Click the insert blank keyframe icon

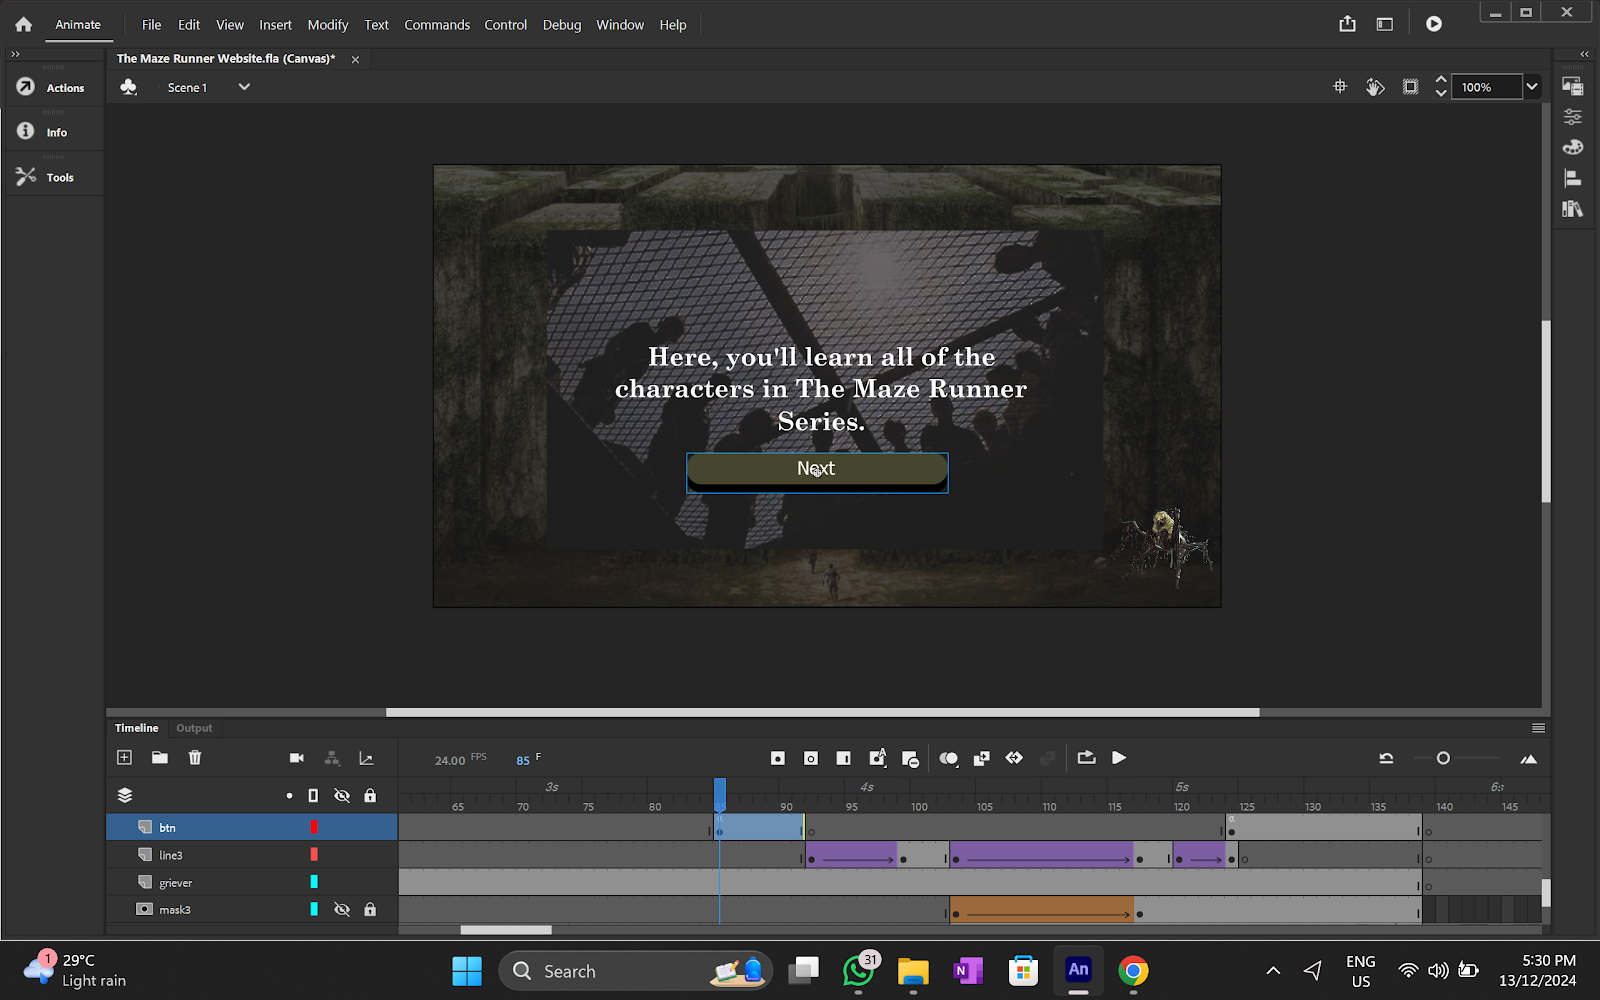pos(811,758)
